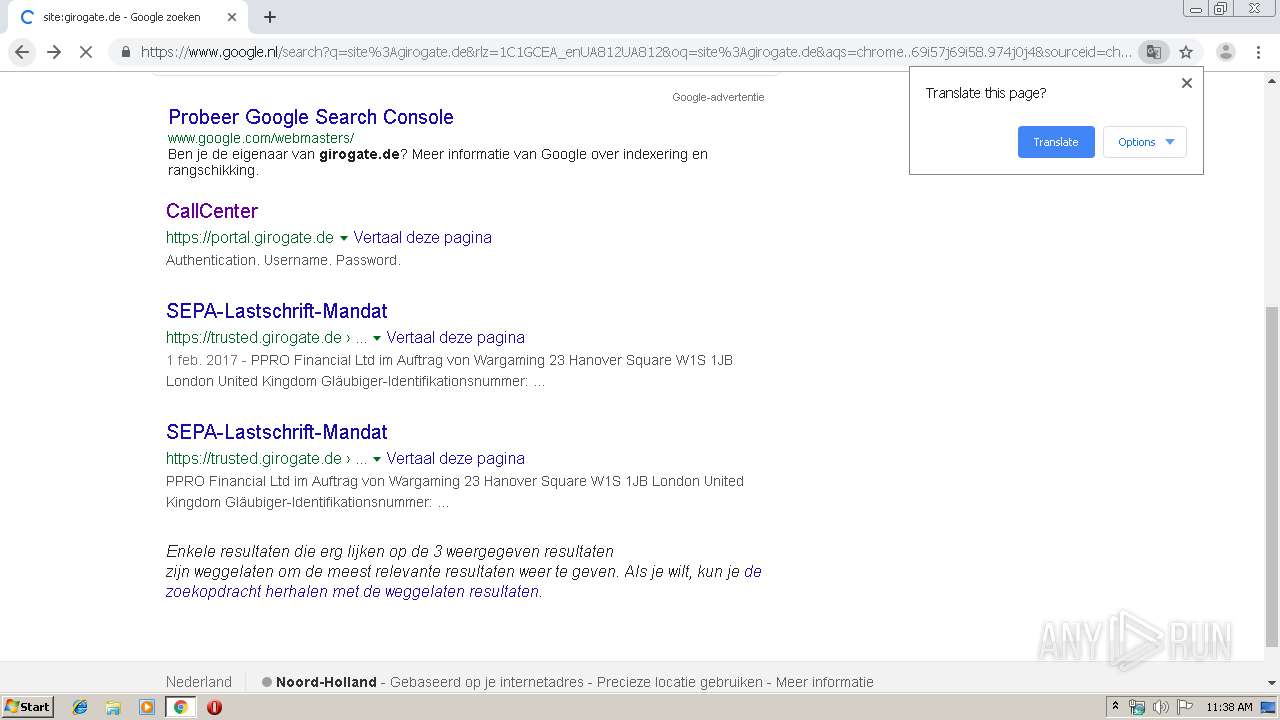The image size is (1280, 720).
Task: Open Probeer Google Search Console link
Action: point(311,117)
